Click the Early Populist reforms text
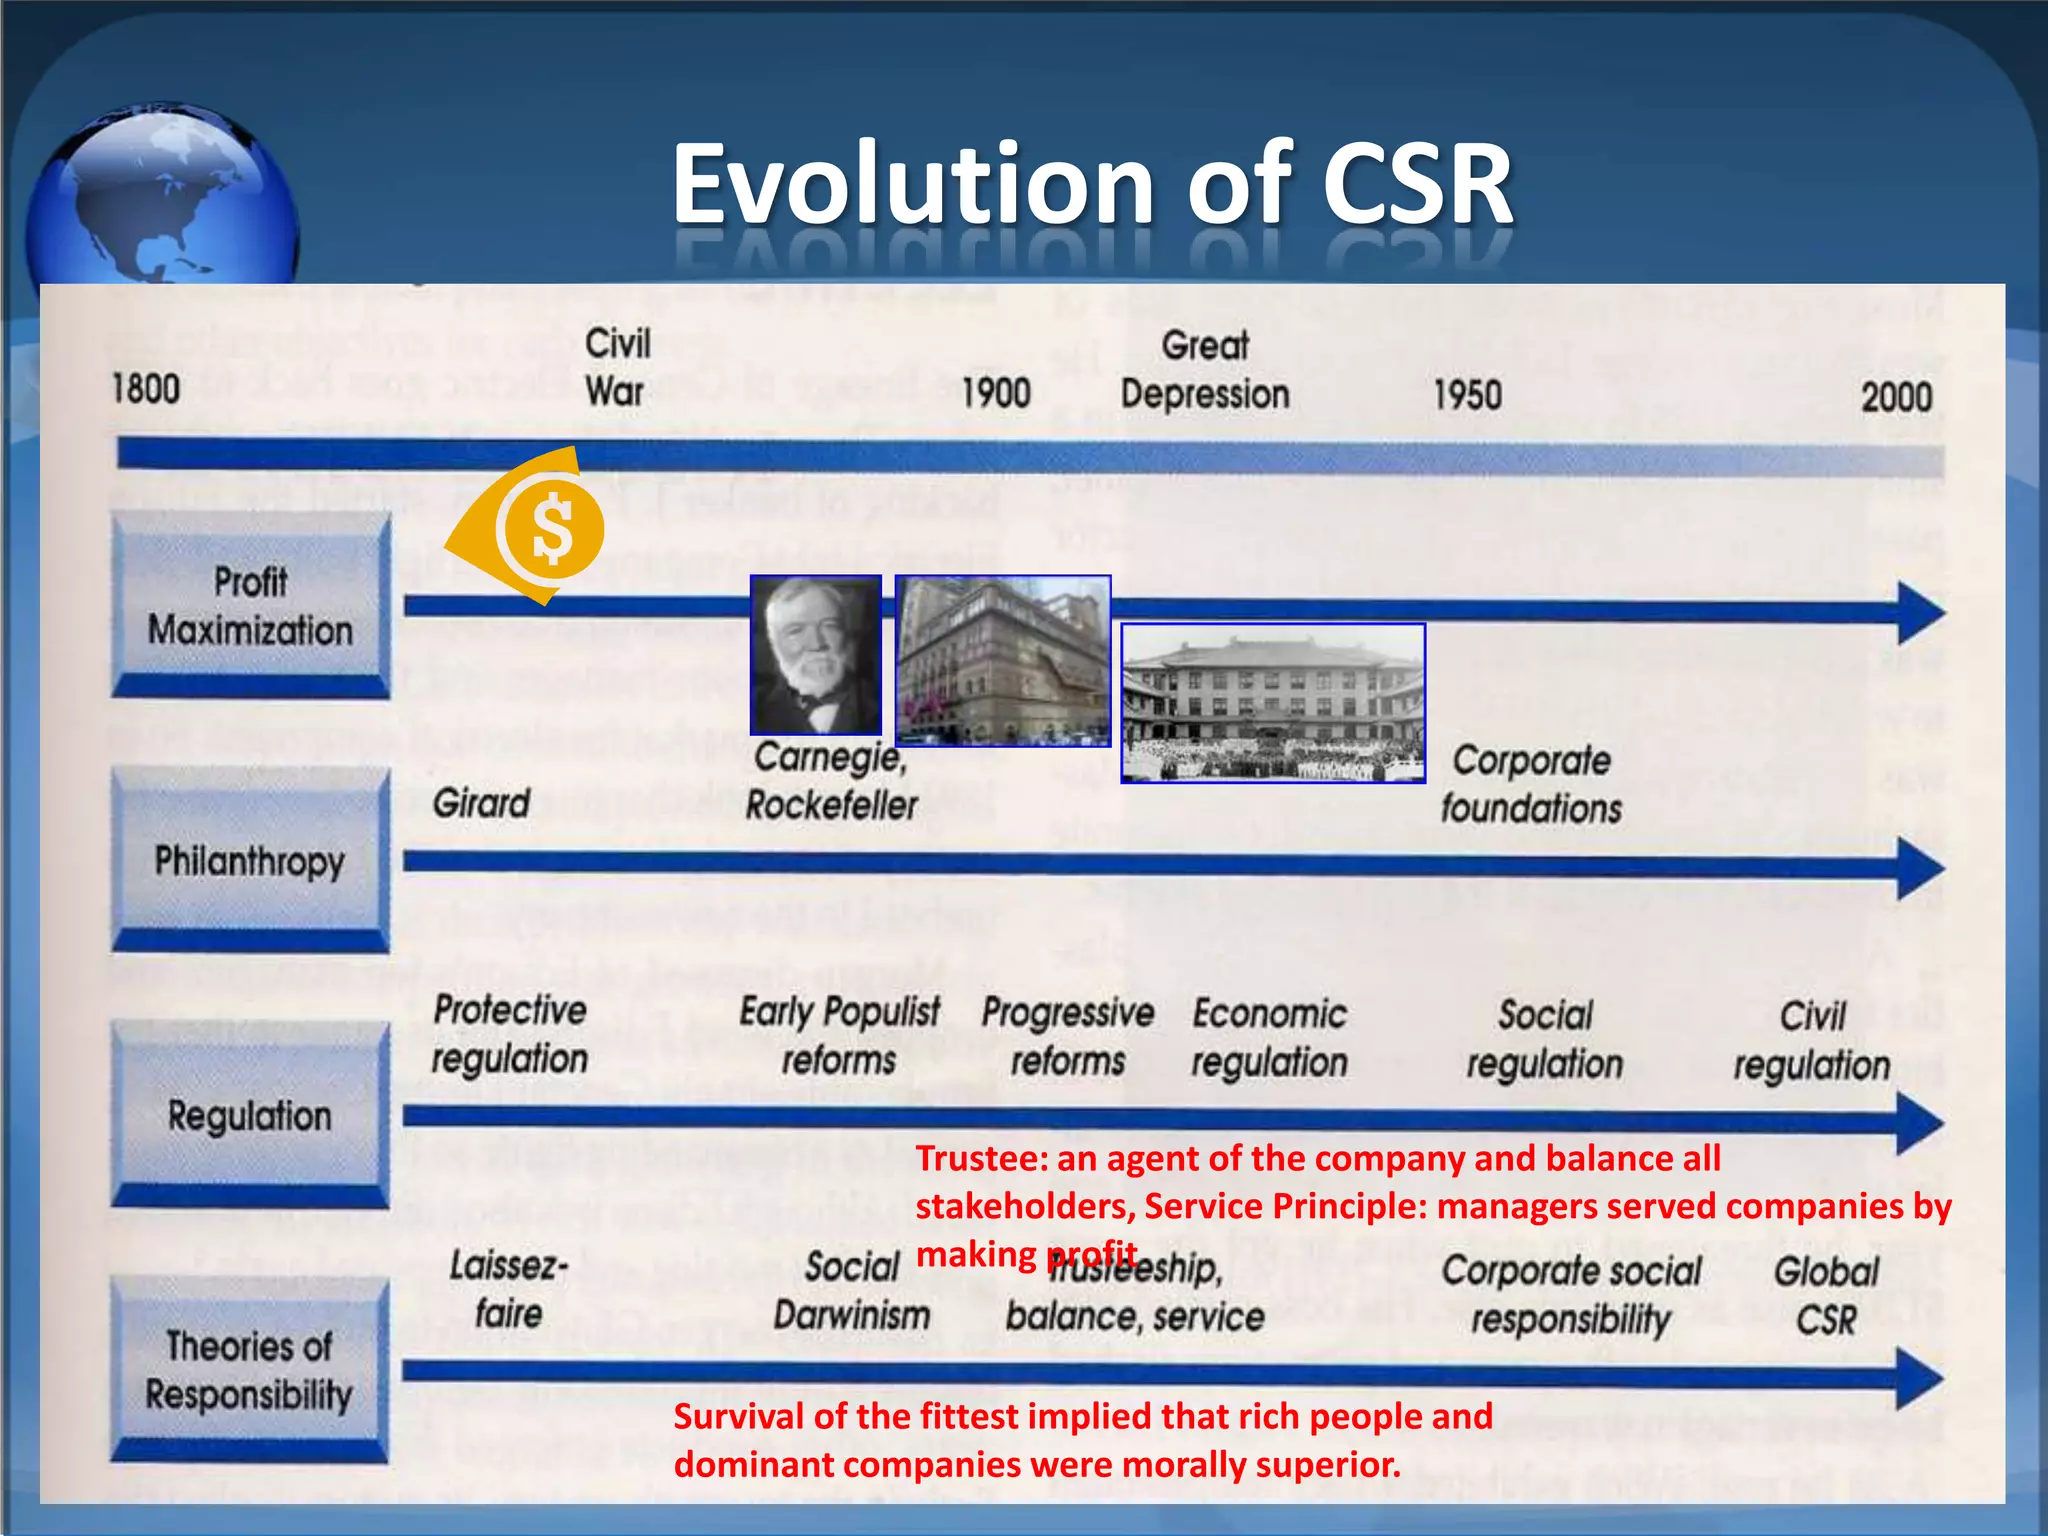The width and height of the screenshot is (2048, 1536). (x=839, y=1036)
